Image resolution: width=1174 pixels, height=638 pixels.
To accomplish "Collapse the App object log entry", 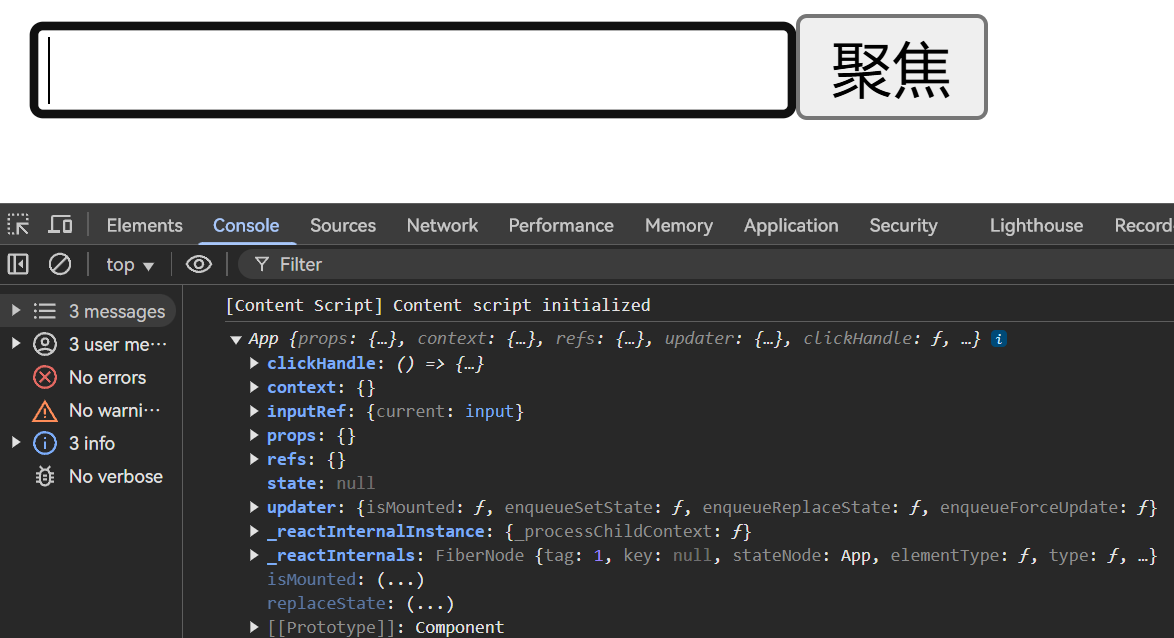I will 236,339.
